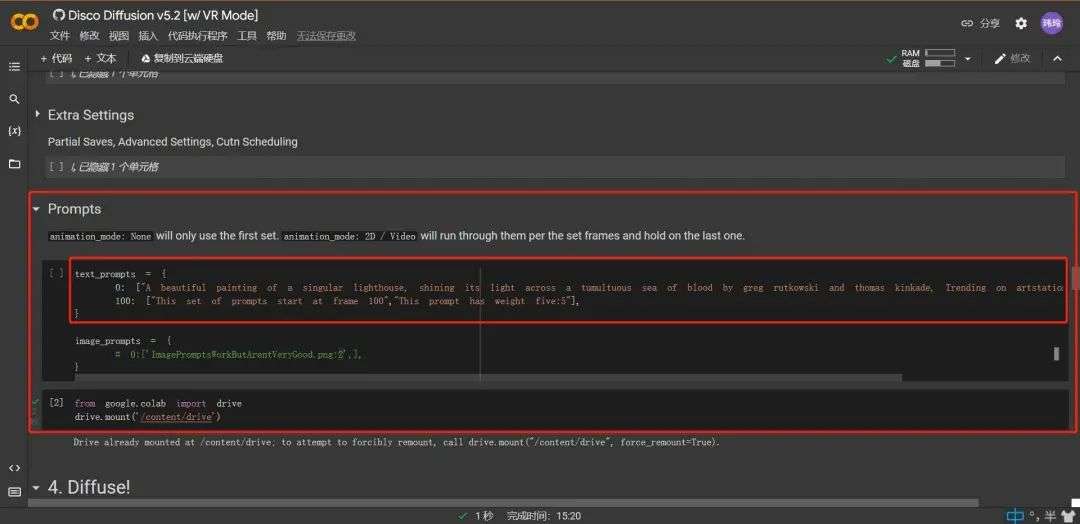
Task: Open the 文件 menu
Action: click(x=59, y=36)
